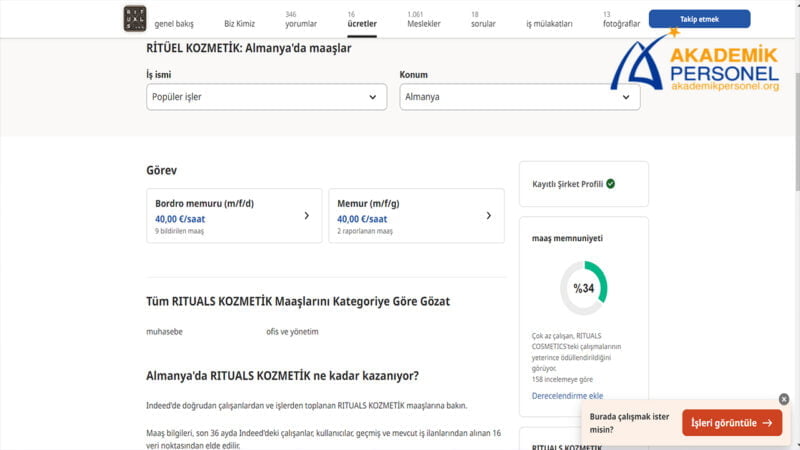Open the muhasebe category link
800x450 pixels.
click(164, 331)
